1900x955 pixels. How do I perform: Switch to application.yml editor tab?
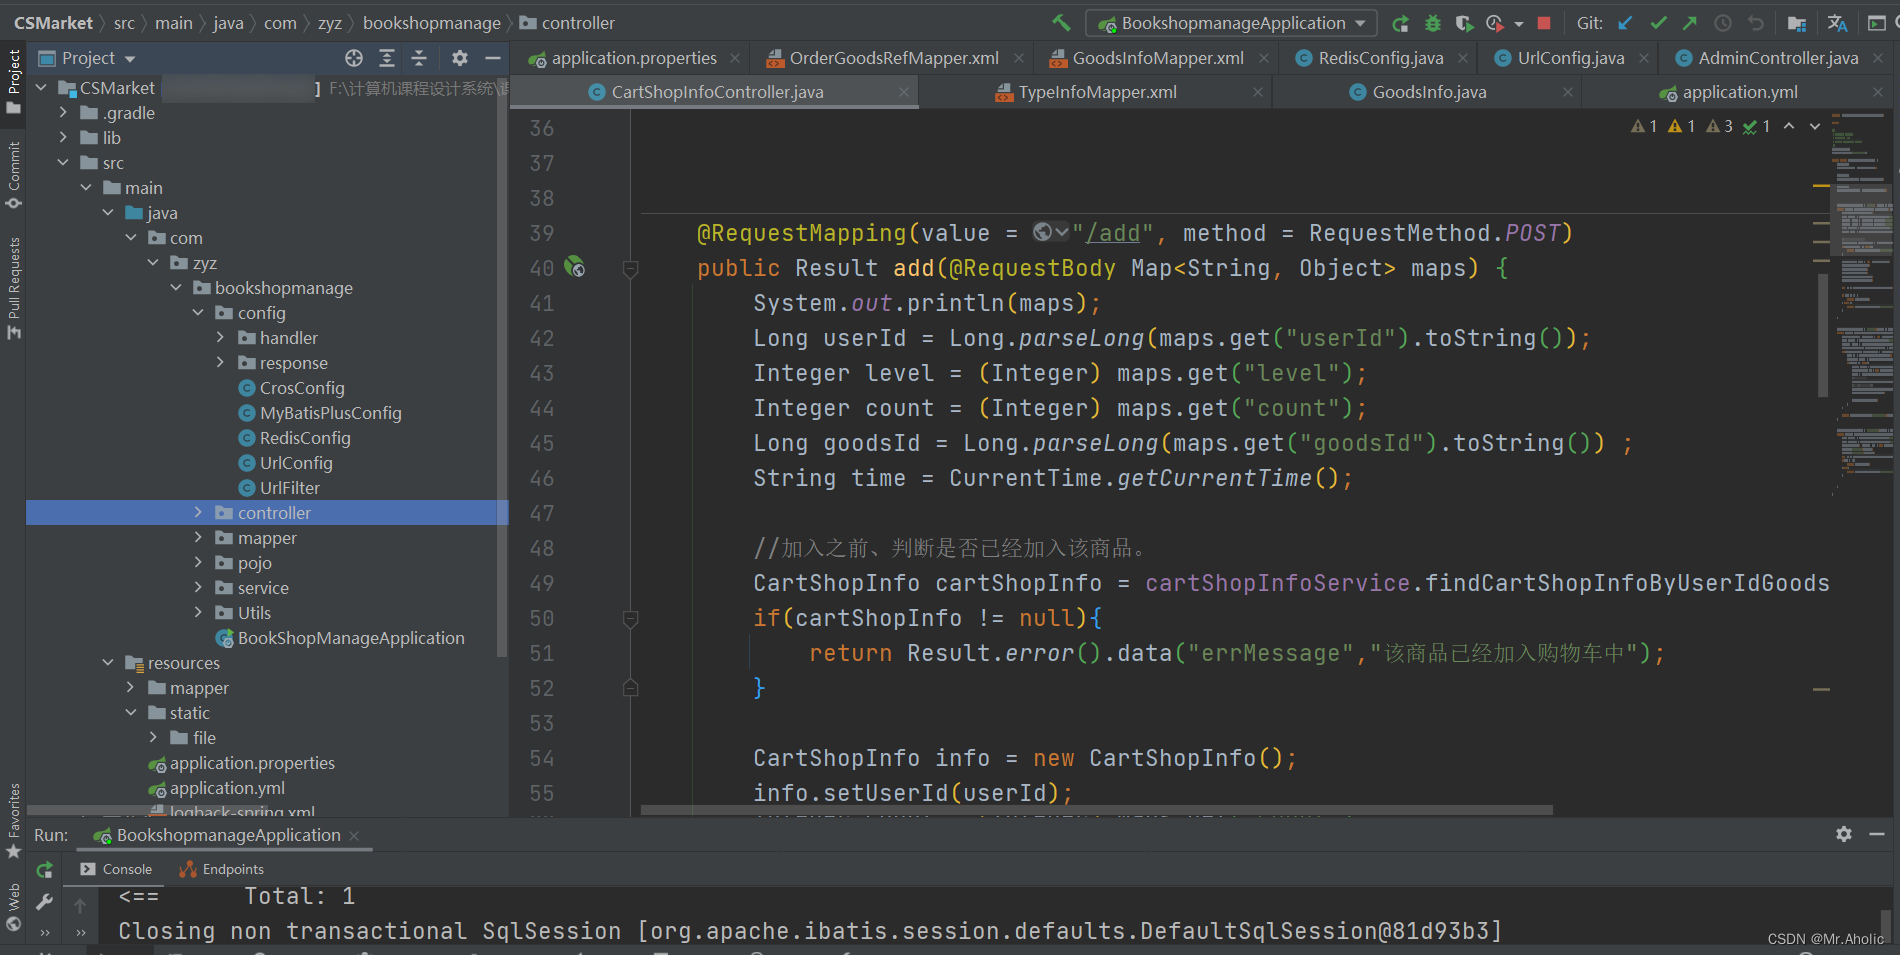point(1739,92)
